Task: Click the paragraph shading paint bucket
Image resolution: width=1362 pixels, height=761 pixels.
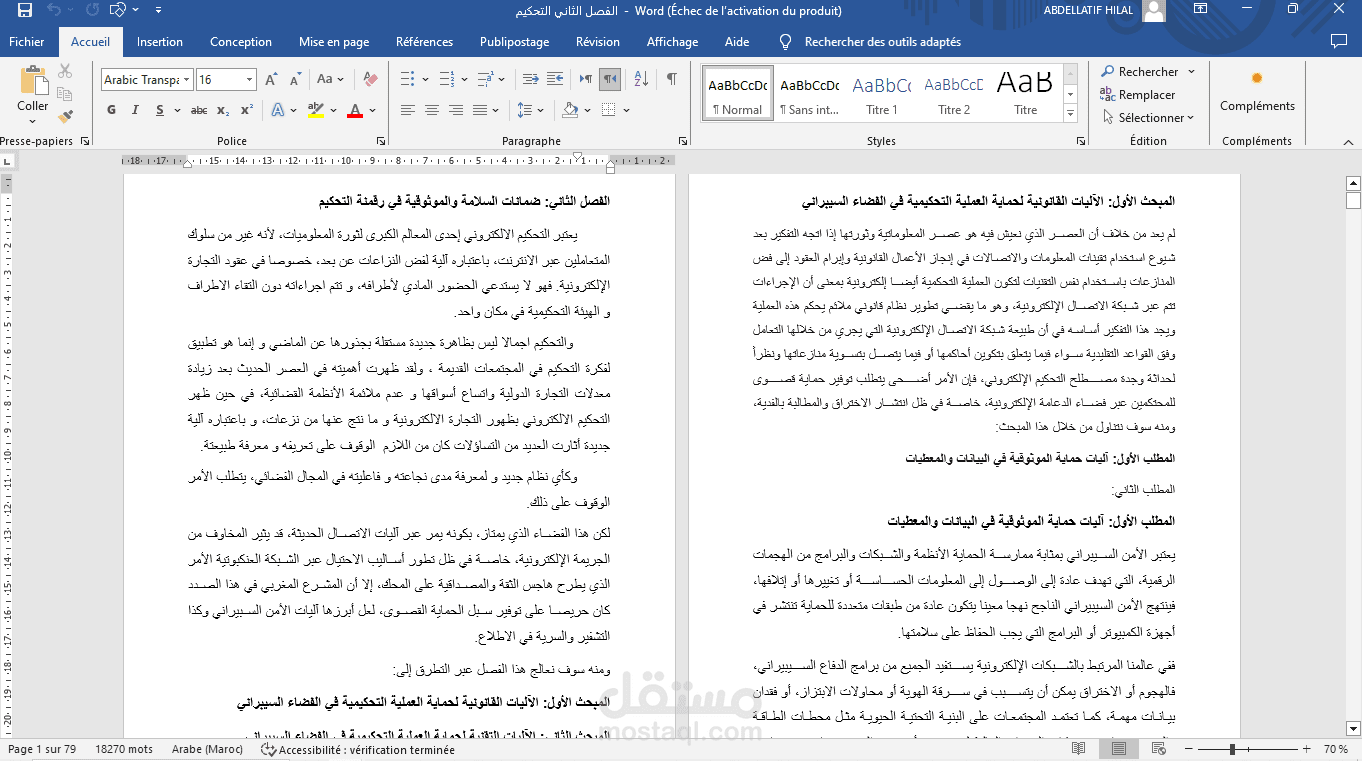Action: (x=570, y=110)
